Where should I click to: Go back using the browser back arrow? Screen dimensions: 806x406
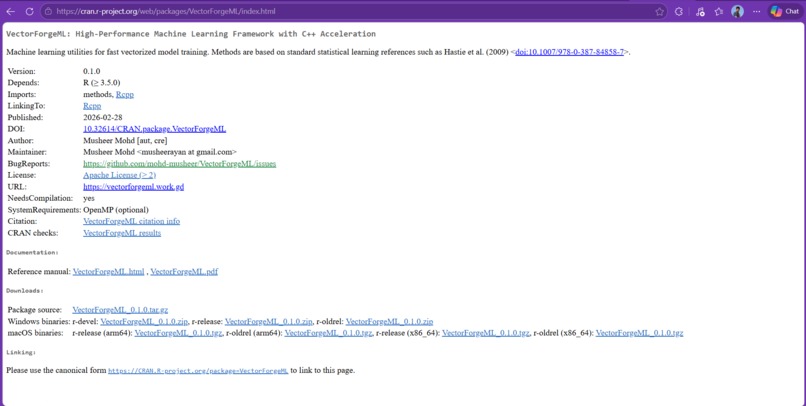point(10,11)
